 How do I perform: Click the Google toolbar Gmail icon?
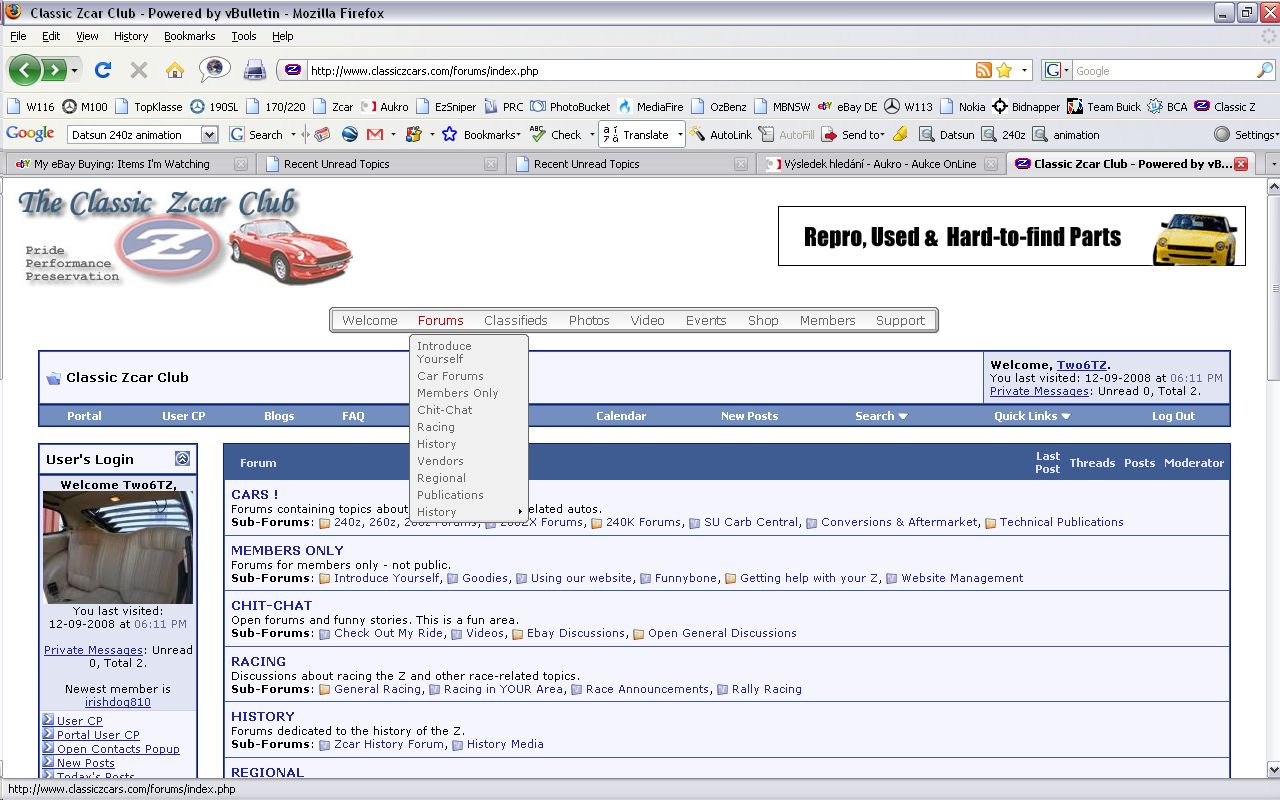click(375, 134)
